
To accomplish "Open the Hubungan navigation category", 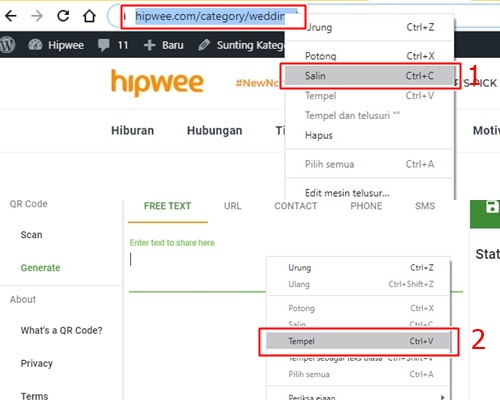I will pyautogui.click(x=214, y=130).
